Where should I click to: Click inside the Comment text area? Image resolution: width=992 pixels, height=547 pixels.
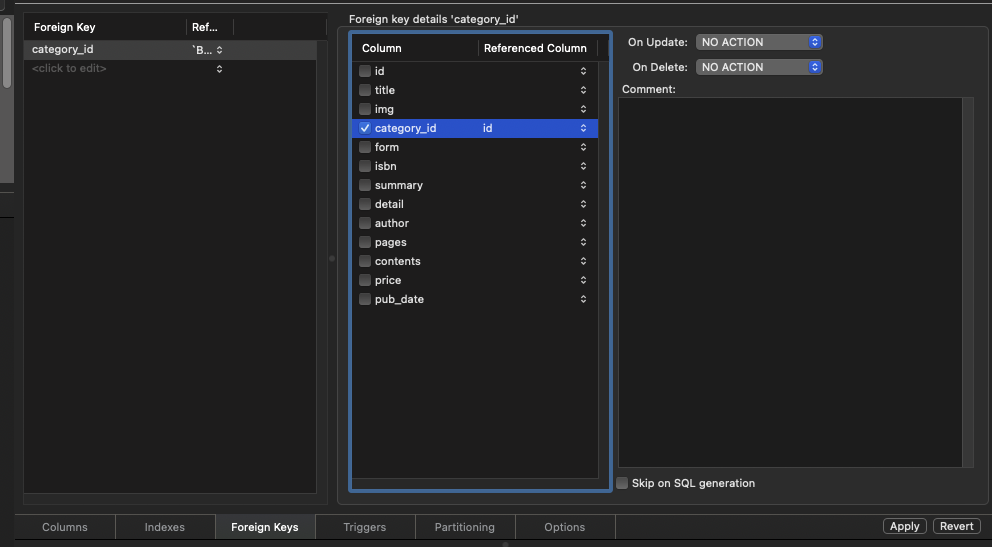click(x=790, y=282)
